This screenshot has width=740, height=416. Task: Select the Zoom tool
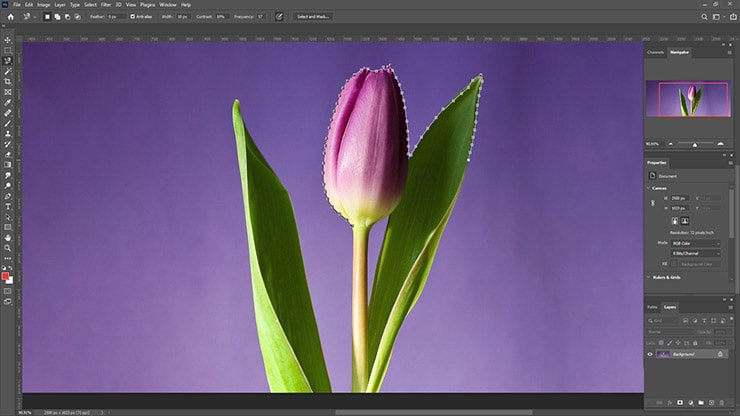coord(8,247)
